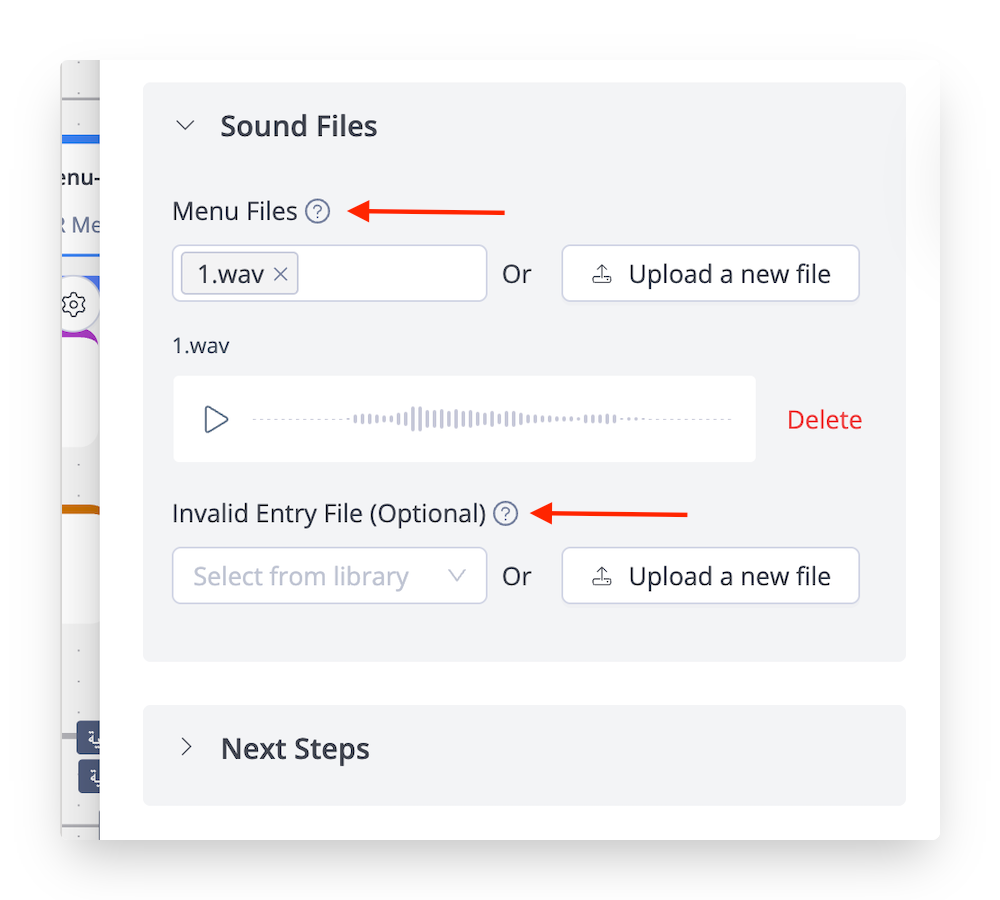Screen dimensions: 1000x900
Task: Seek within the 1.wav waveform
Action: pyautogui.click(x=490, y=419)
